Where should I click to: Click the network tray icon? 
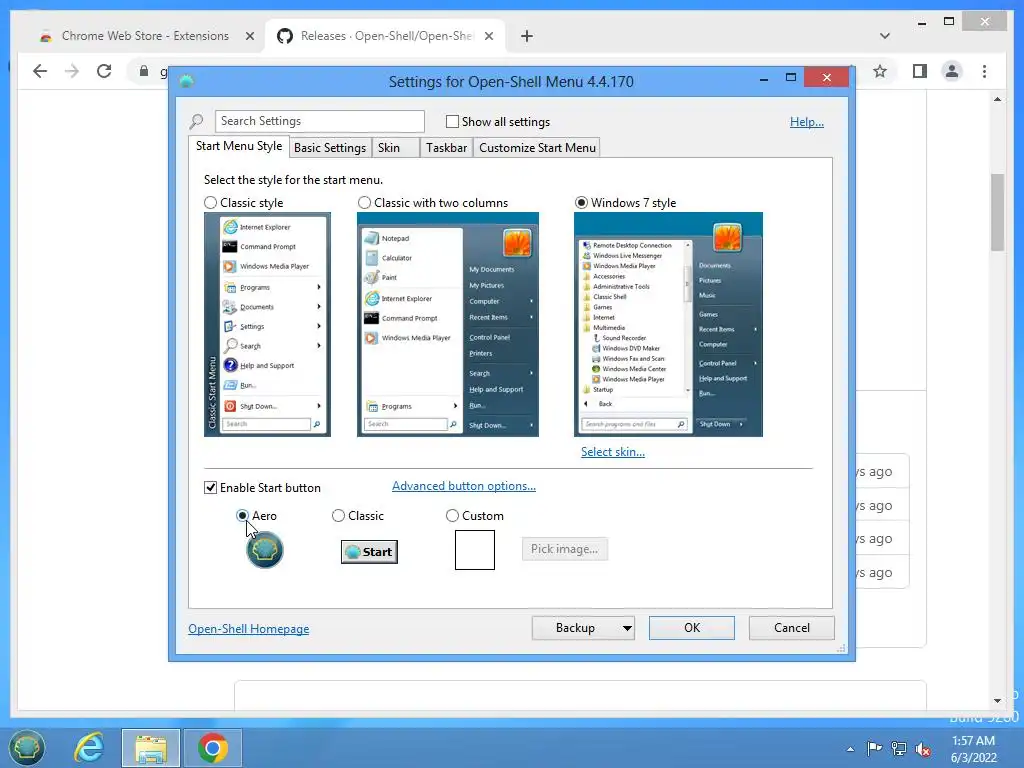click(x=899, y=748)
